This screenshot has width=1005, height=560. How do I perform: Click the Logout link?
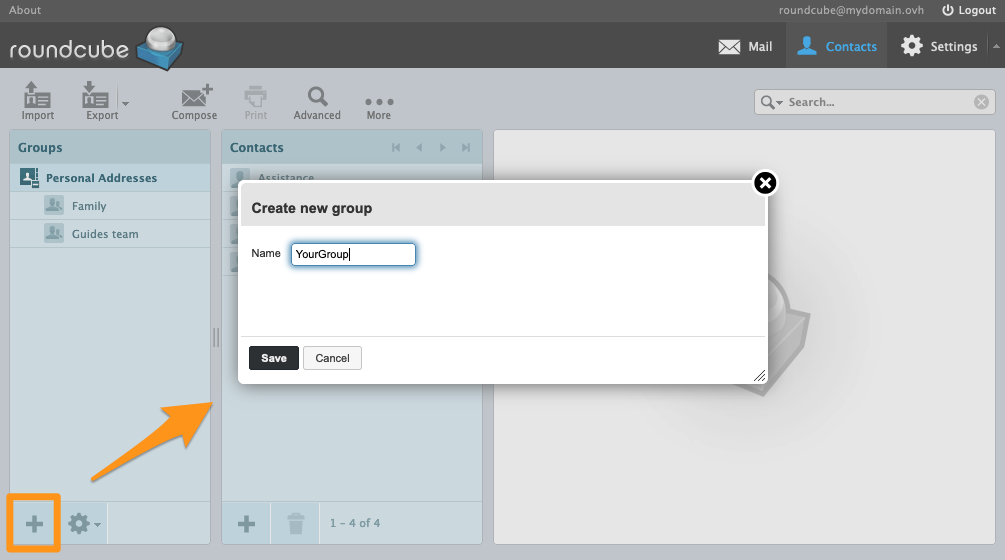pyautogui.click(x=968, y=10)
